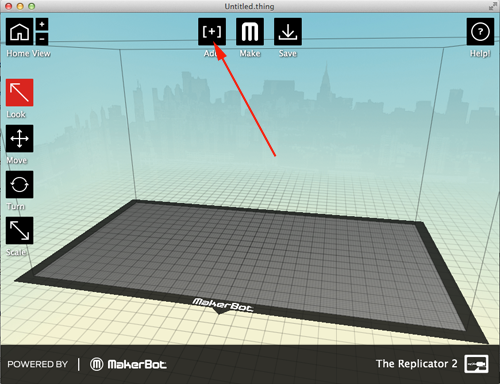Click the MakerBot logo on build plate
This screenshot has height=384, width=500.
(x=222, y=305)
